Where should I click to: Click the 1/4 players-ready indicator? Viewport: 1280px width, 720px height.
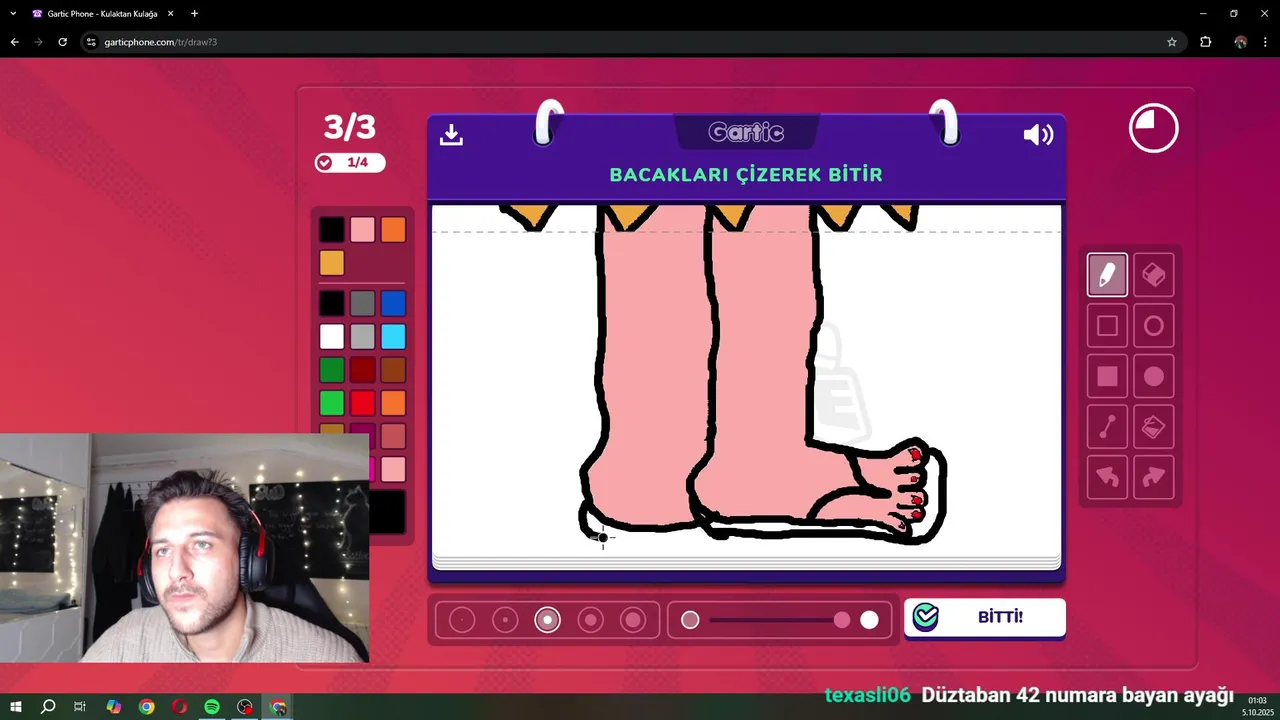click(x=349, y=162)
